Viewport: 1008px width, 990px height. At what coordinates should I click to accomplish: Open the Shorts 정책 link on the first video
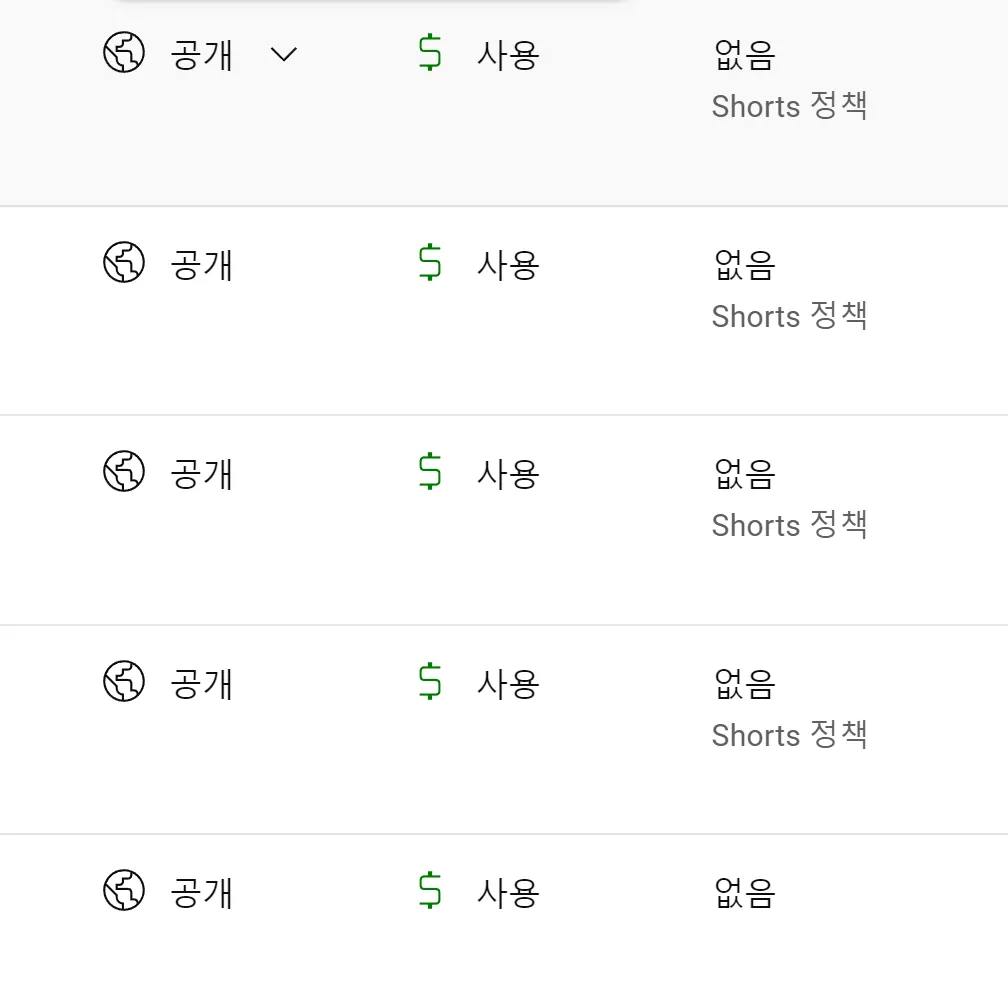click(x=789, y=106)
